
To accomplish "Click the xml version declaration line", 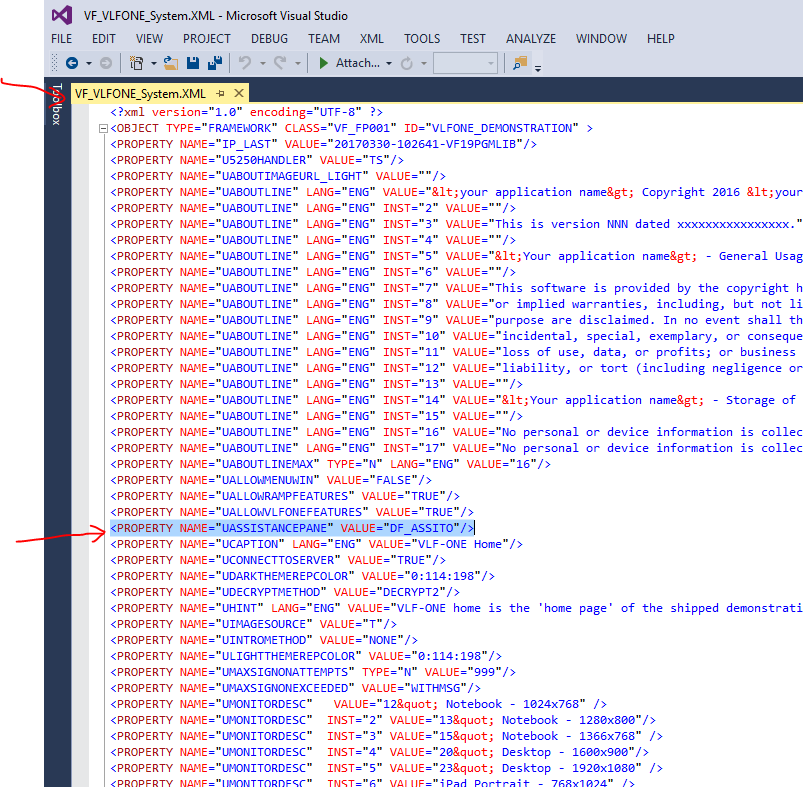I will tap(246, 112).
